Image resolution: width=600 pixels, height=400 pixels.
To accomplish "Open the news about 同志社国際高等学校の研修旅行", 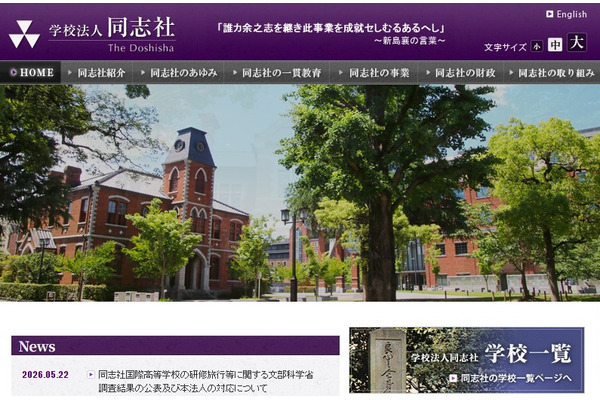I will point(206,381).
